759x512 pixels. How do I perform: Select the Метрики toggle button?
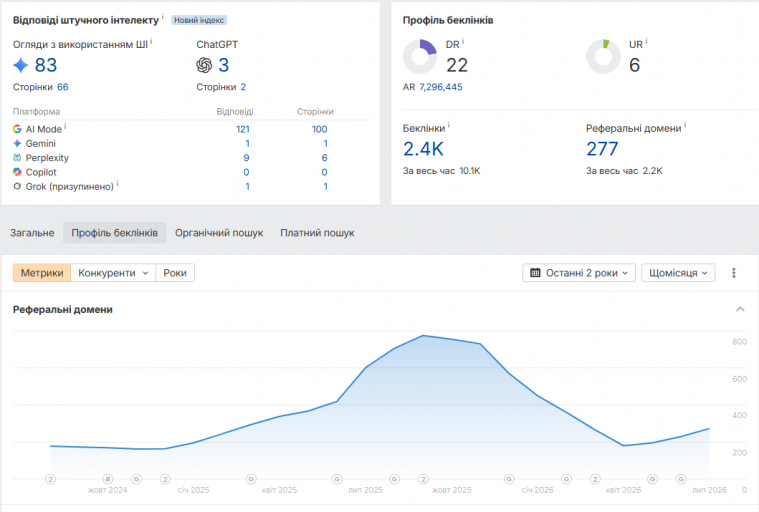[x=42, y=273]
